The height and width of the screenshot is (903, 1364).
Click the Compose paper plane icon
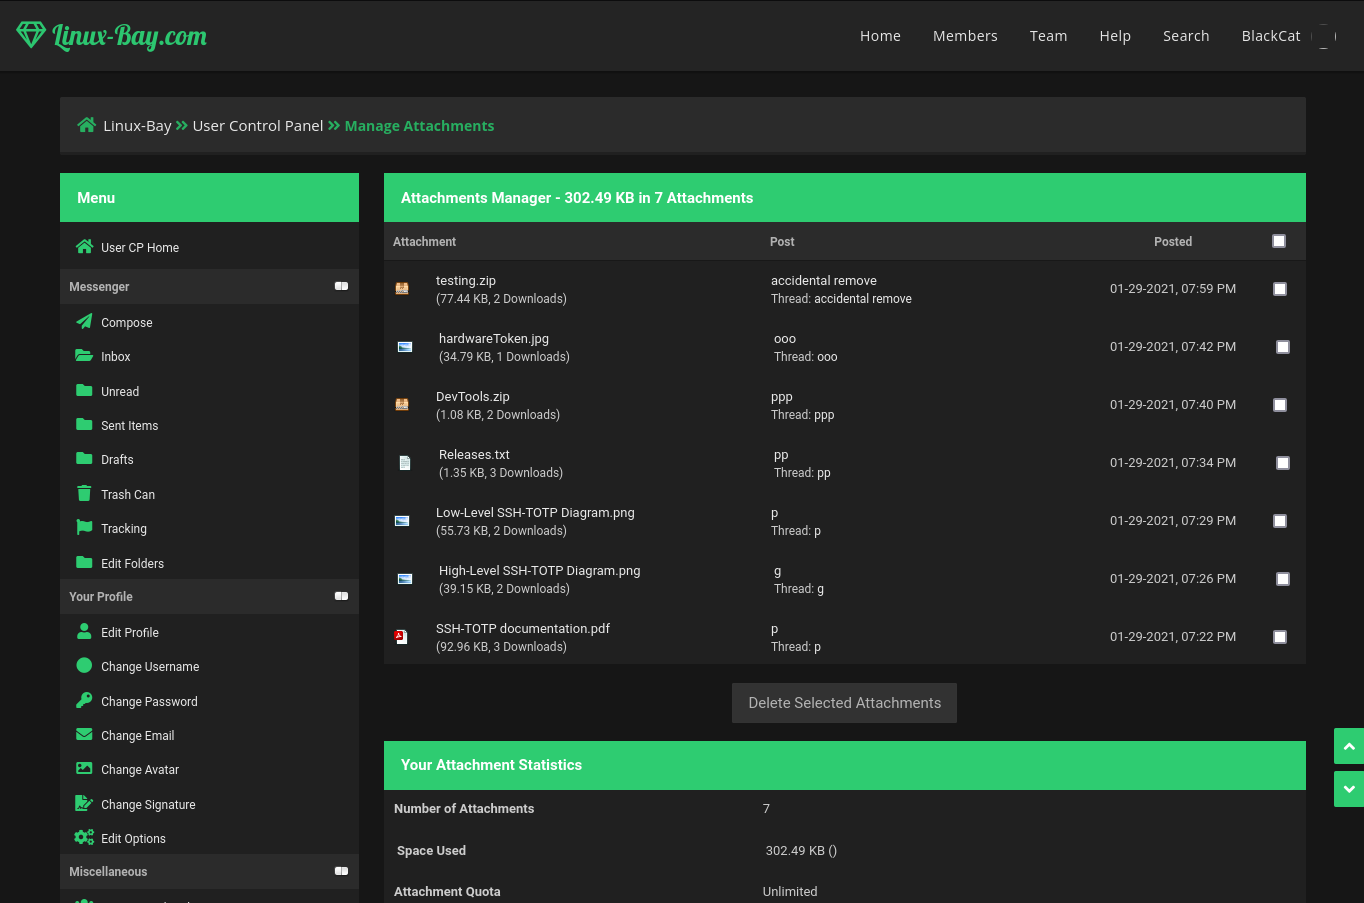tap(84, 322)
